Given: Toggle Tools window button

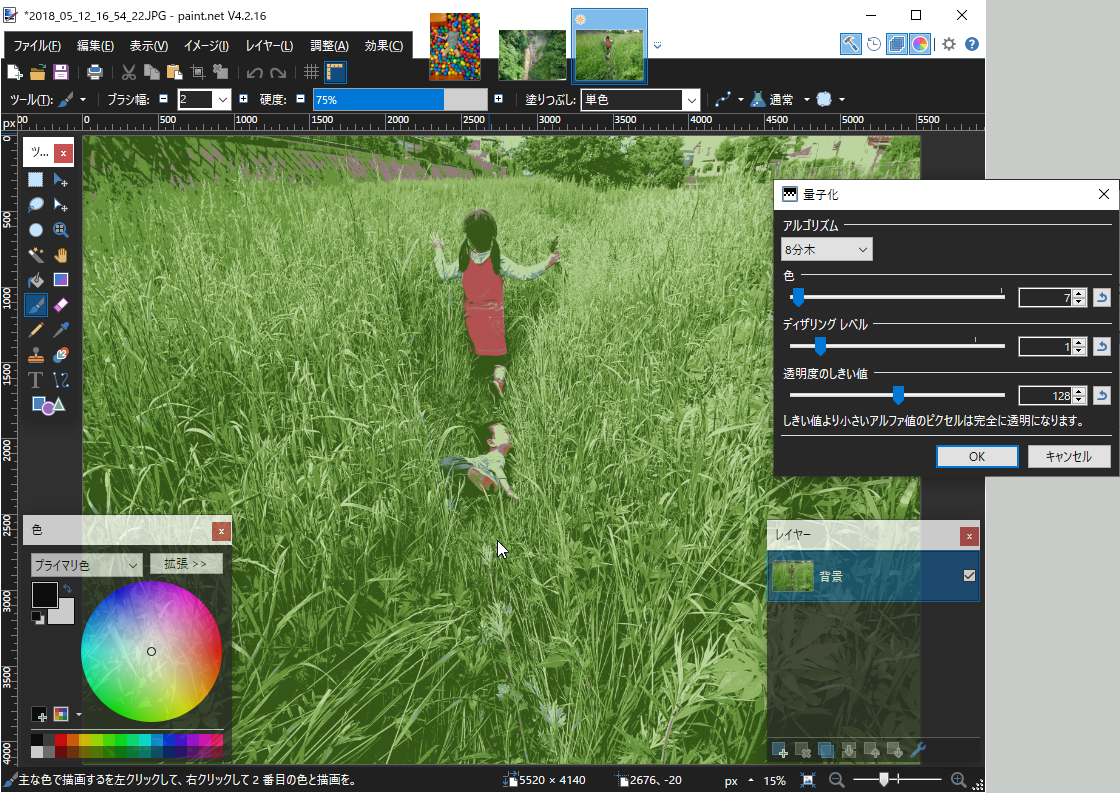Looking at the screenshot, I should [850, 44].
